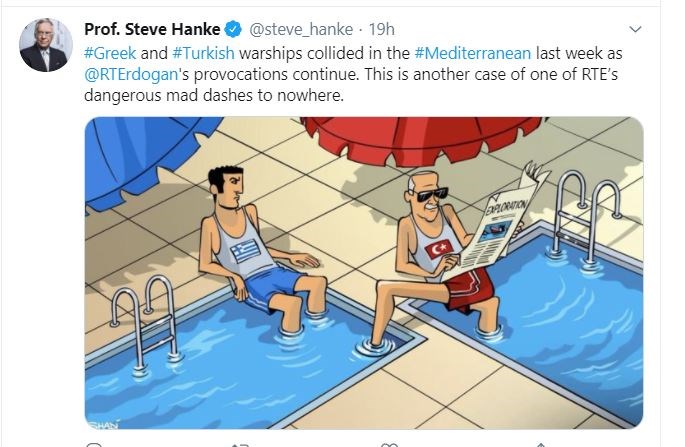The width and height of the screenshot is (685, 447).
Task: Open the #Turkish hashtag
Action: [204, 53]
